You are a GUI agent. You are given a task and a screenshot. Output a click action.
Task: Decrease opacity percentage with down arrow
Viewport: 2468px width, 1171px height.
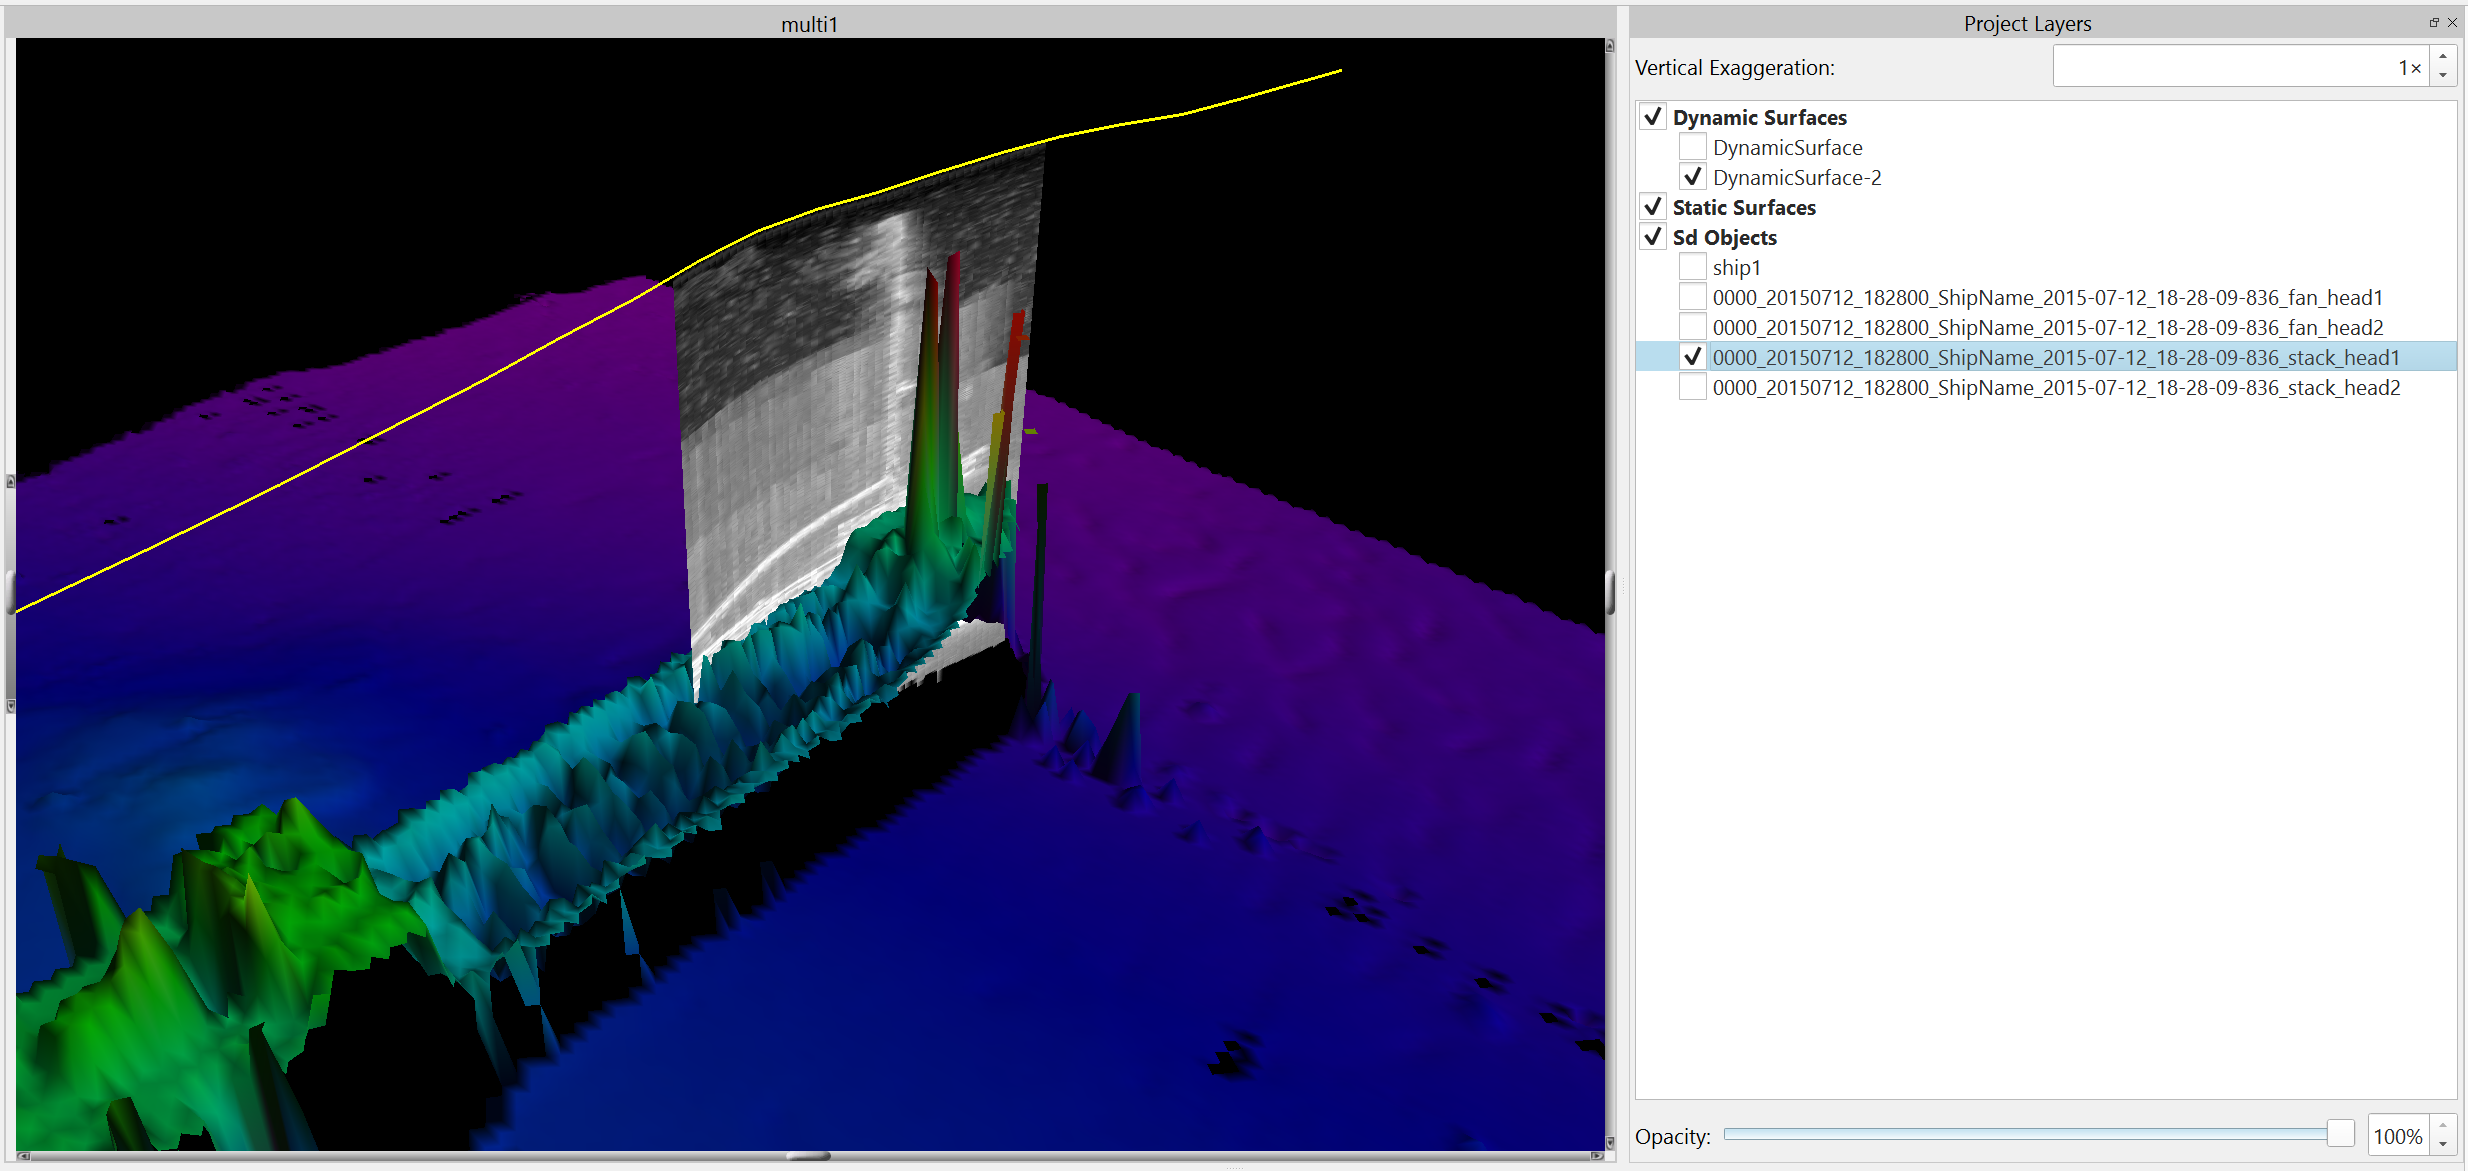coord(2443,1145)
